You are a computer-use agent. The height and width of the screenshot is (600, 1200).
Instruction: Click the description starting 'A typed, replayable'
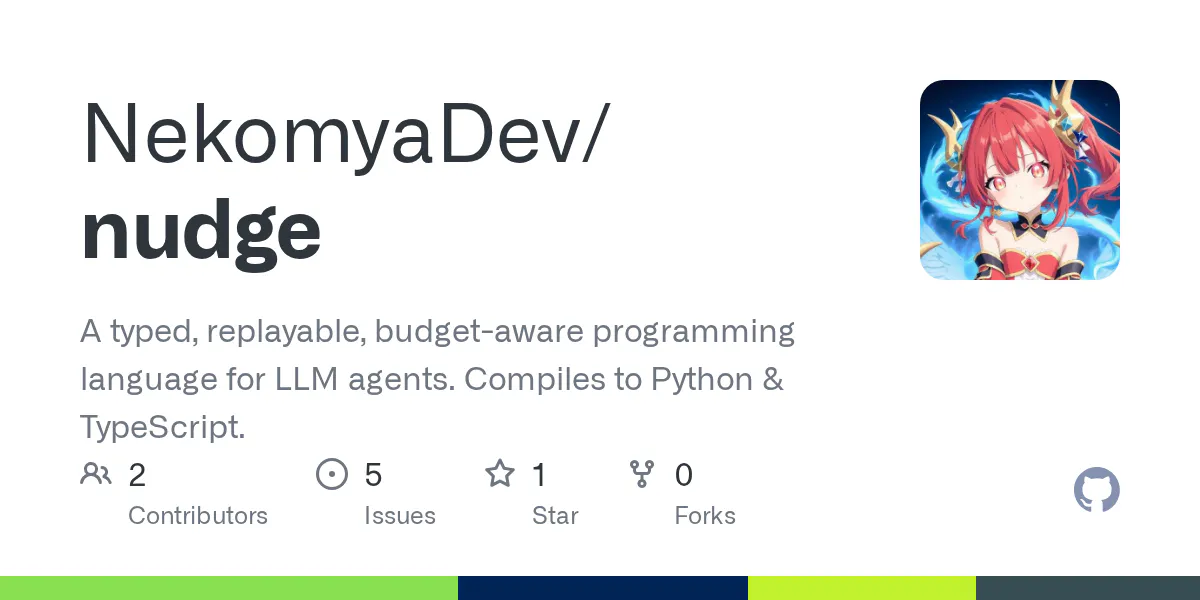[x=437, y=380]
